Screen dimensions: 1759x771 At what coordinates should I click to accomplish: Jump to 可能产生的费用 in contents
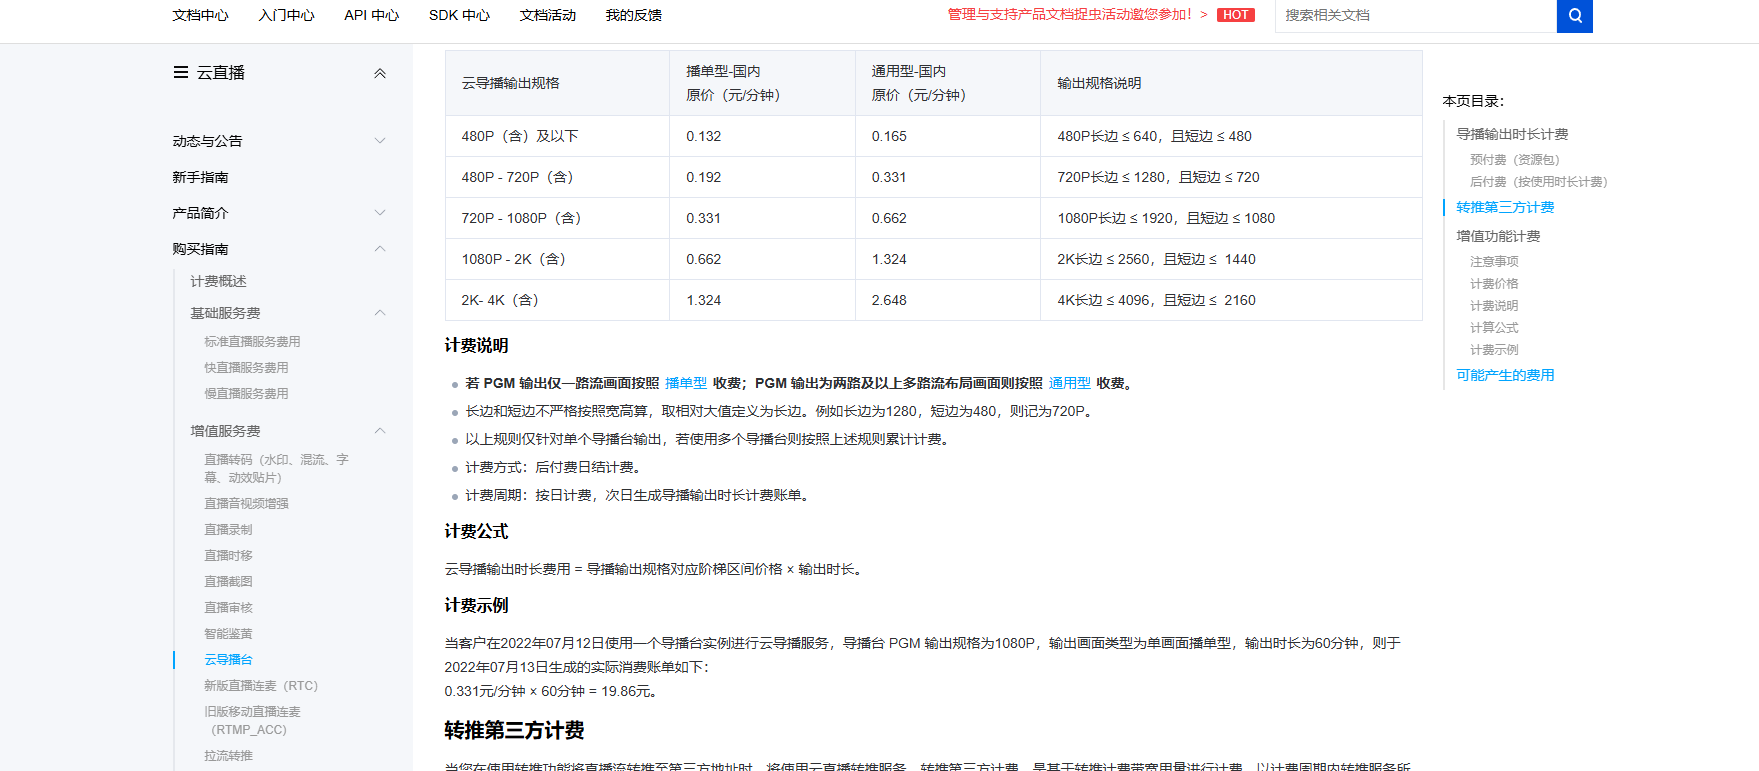1505,375
